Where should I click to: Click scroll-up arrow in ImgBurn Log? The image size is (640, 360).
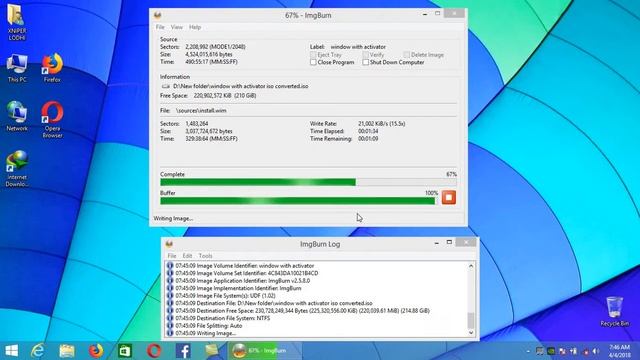click(x=471, y=266)
